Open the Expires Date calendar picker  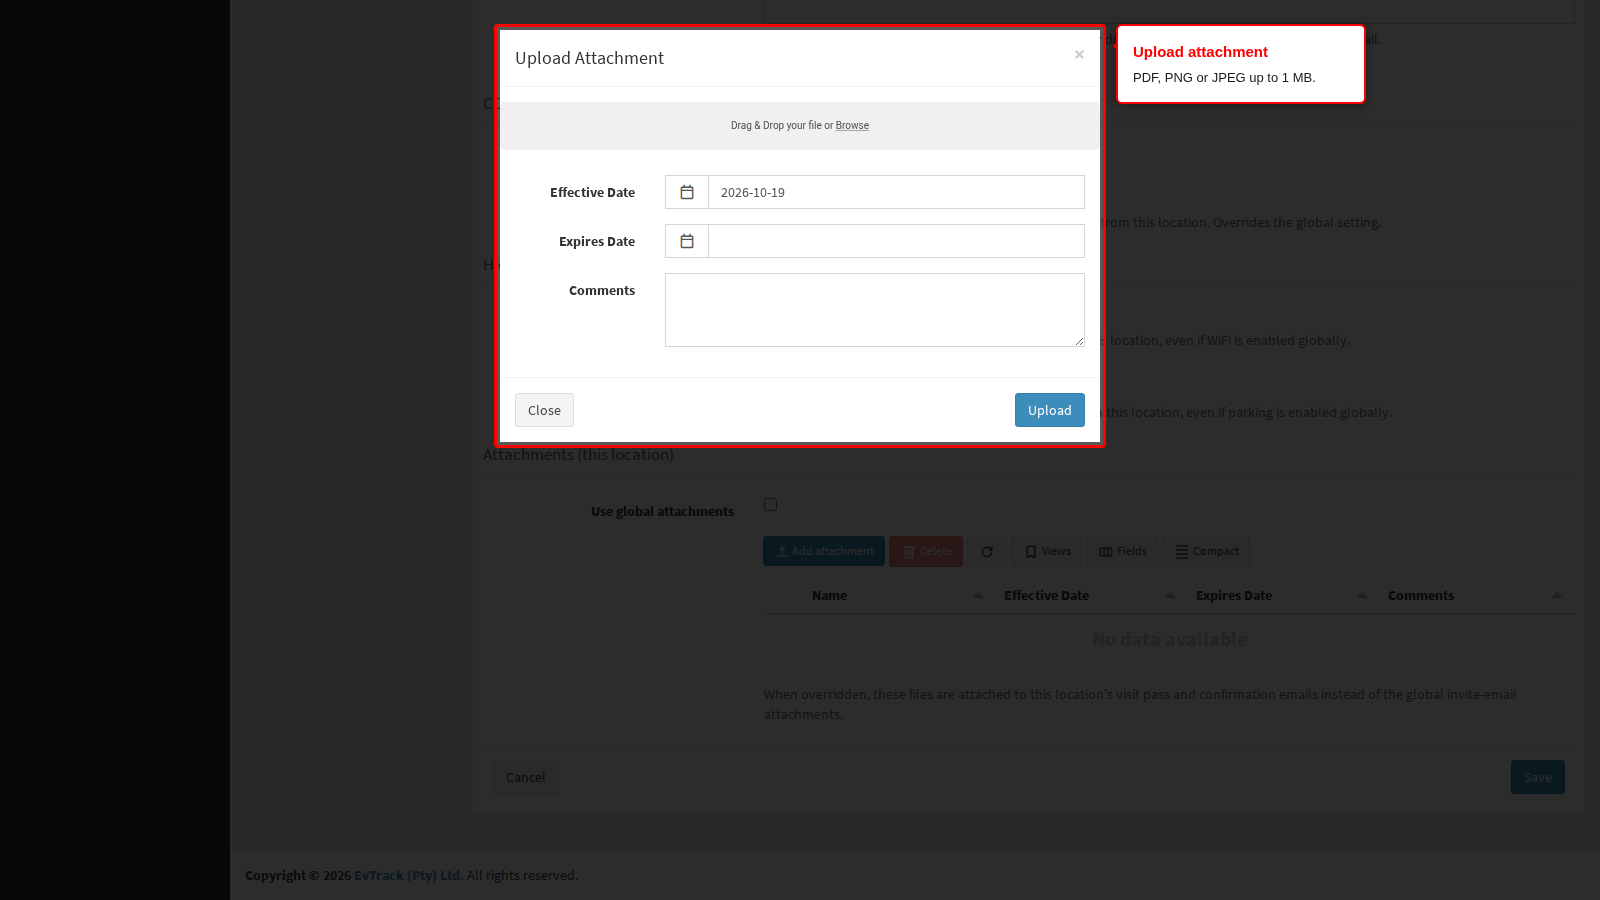point(687,241)
